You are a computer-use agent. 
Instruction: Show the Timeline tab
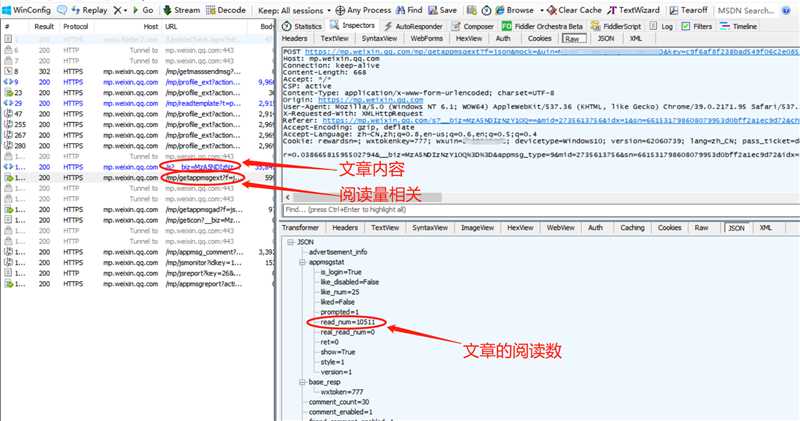738,26
